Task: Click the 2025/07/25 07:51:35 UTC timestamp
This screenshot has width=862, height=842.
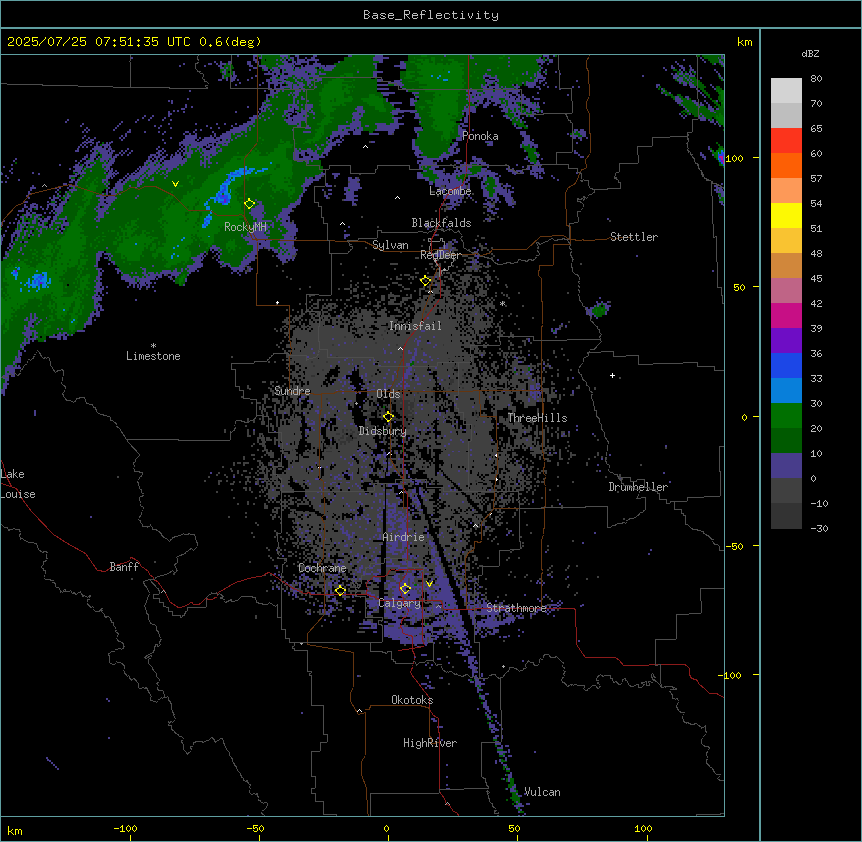Action: 100,42
